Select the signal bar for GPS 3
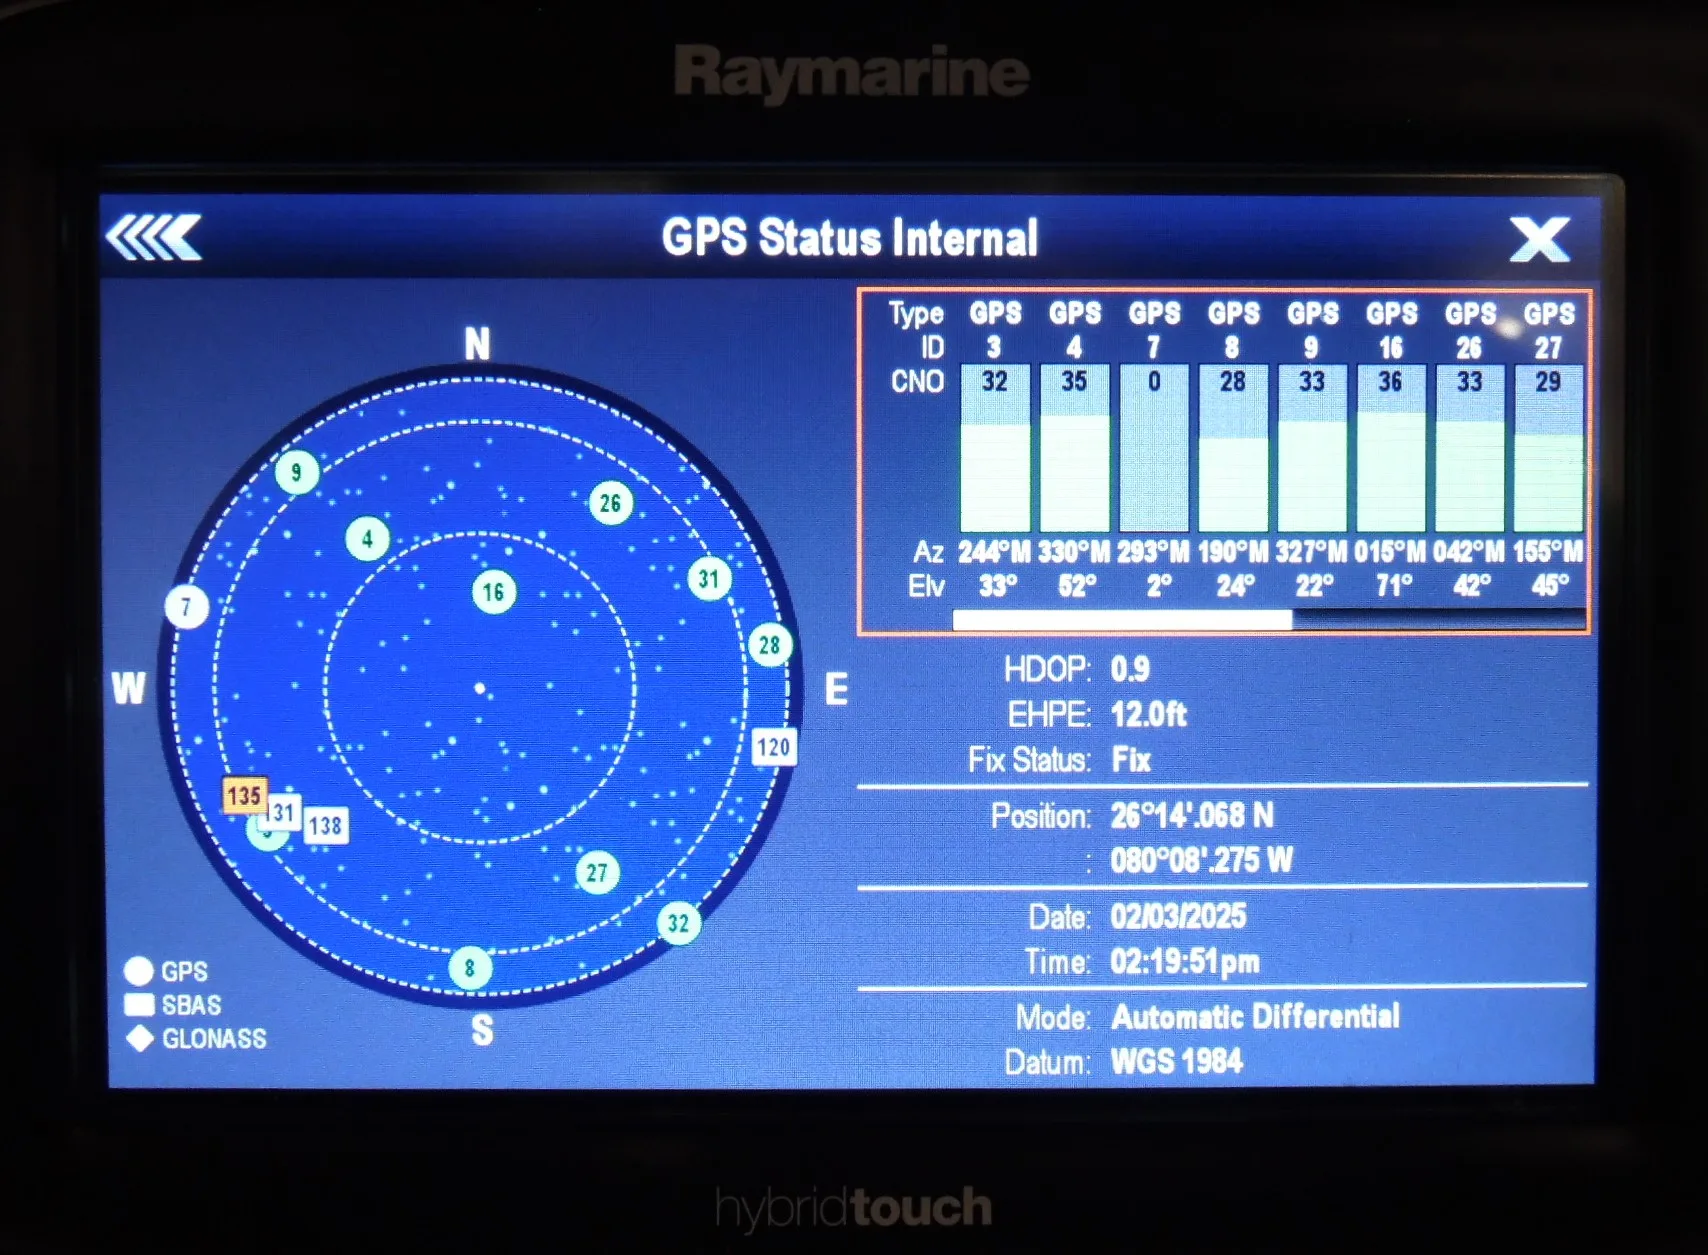The height and width of the screenshot is (1255, 1708). 995,448
